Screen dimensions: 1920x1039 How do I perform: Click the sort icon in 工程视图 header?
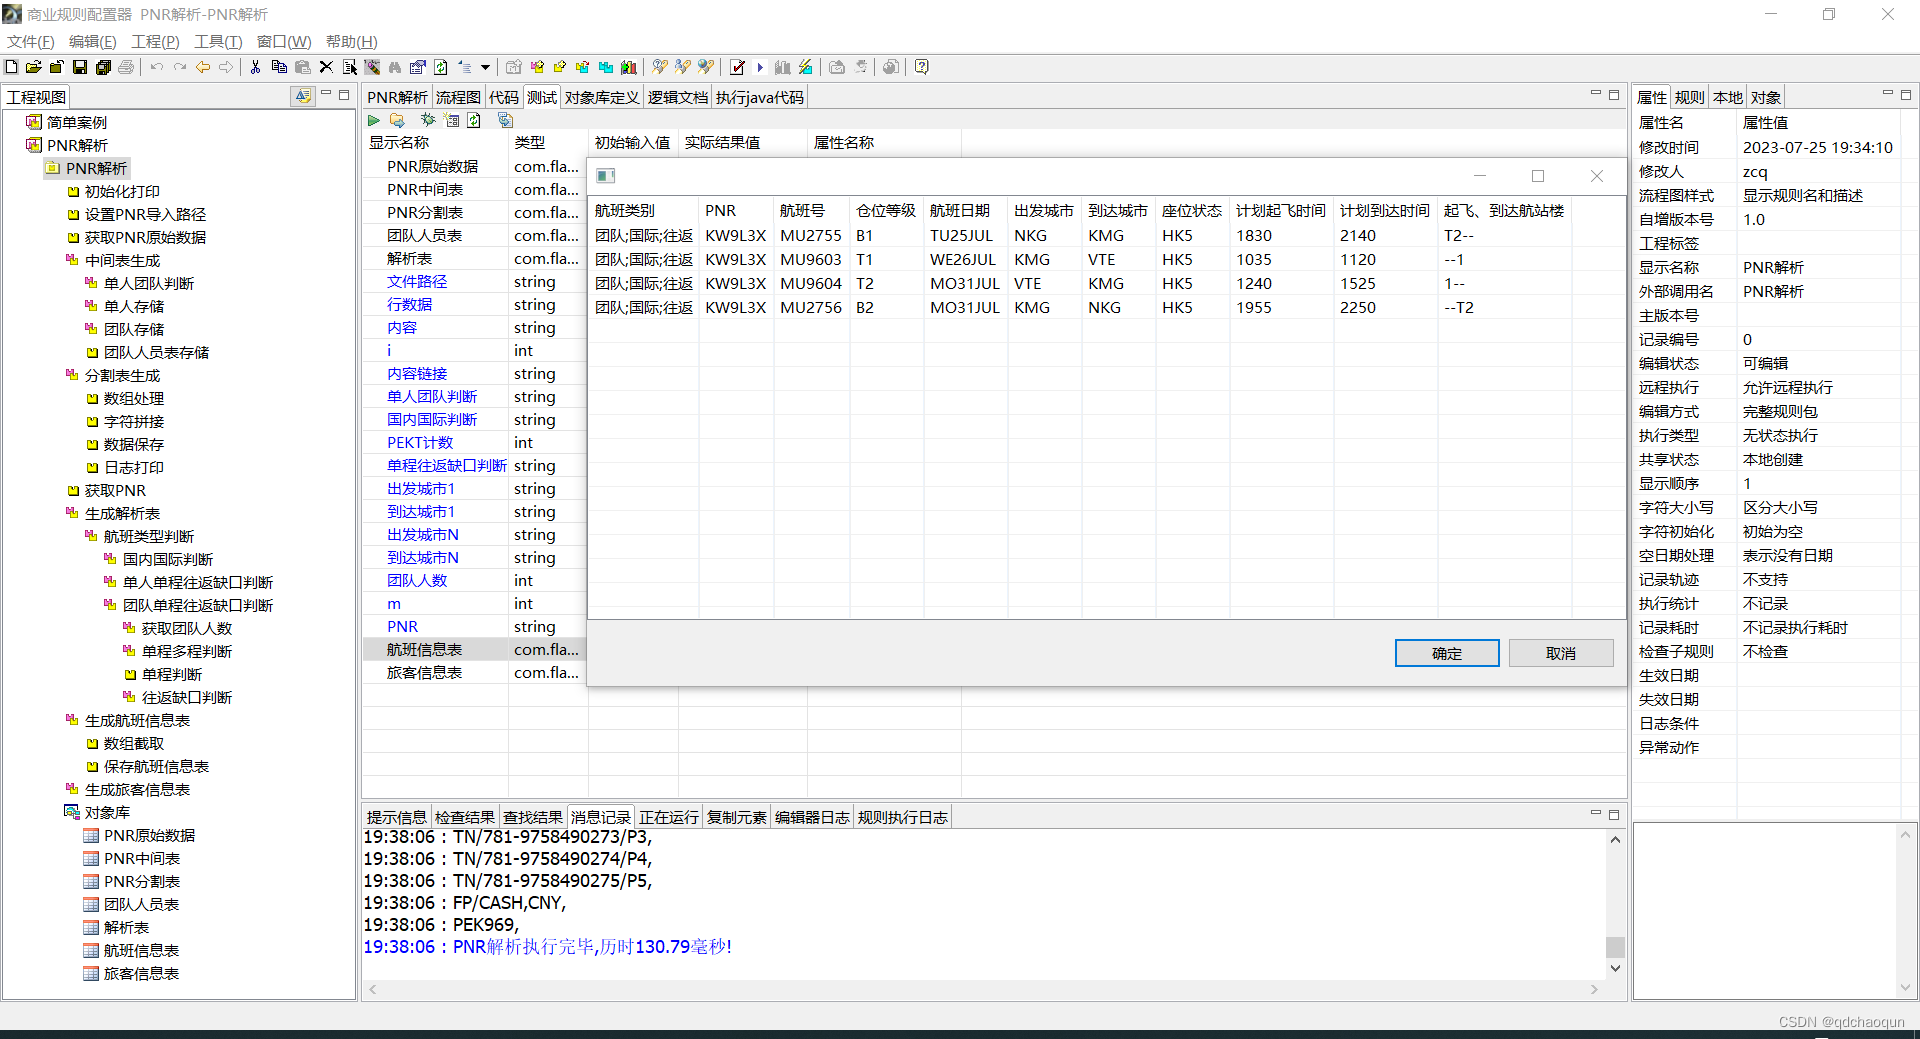point(303,95)
